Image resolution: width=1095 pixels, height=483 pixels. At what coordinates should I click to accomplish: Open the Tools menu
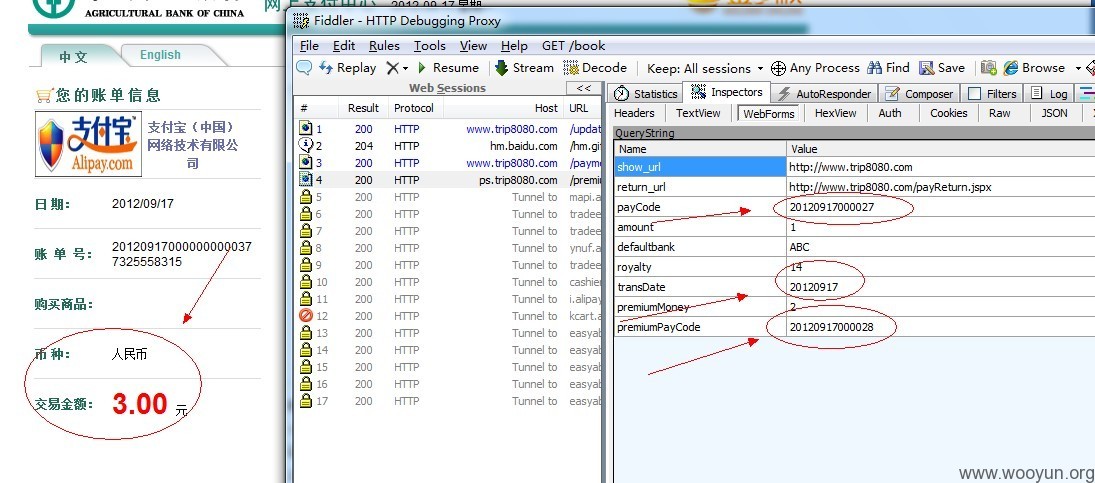[429, 46]
